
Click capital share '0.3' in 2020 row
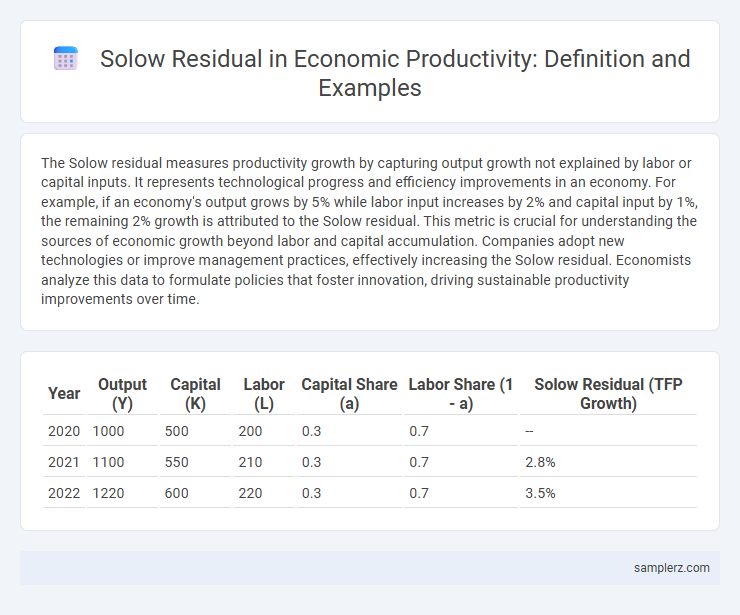[311, 431]
